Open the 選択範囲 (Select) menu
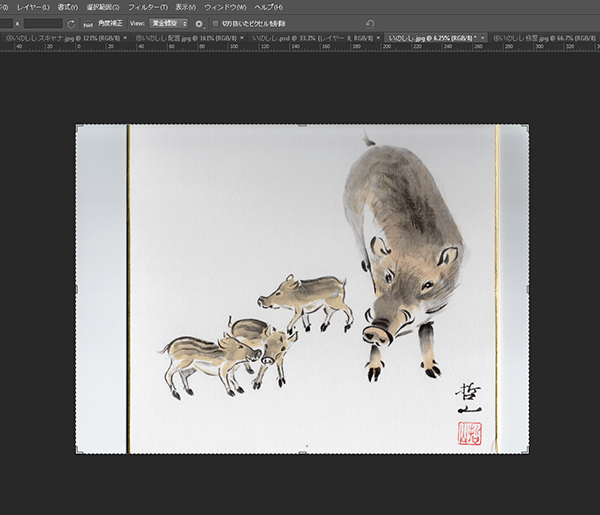This screenshot has height=515, width=600. [x=103, y=7]
